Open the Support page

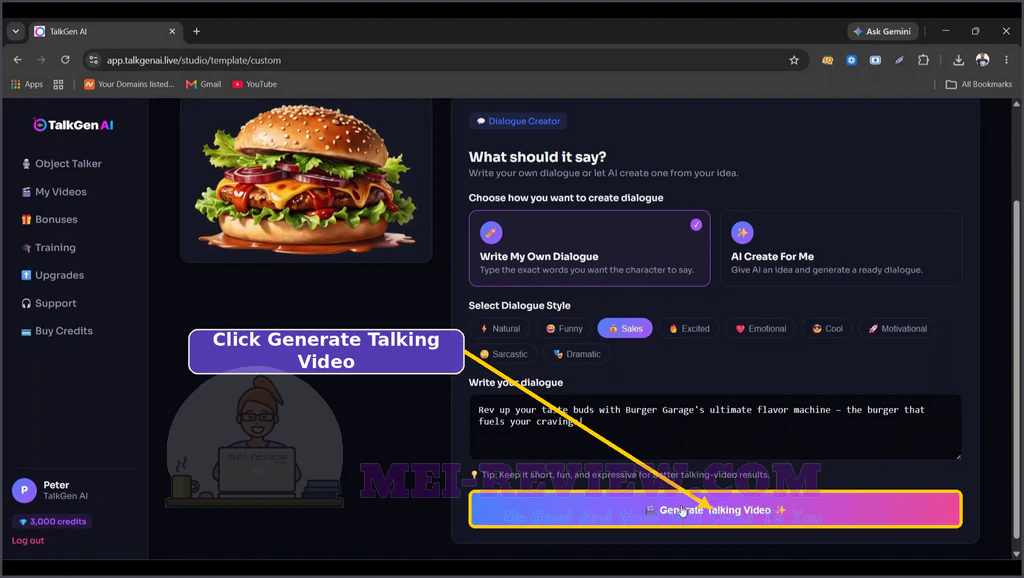click(49, 304)
